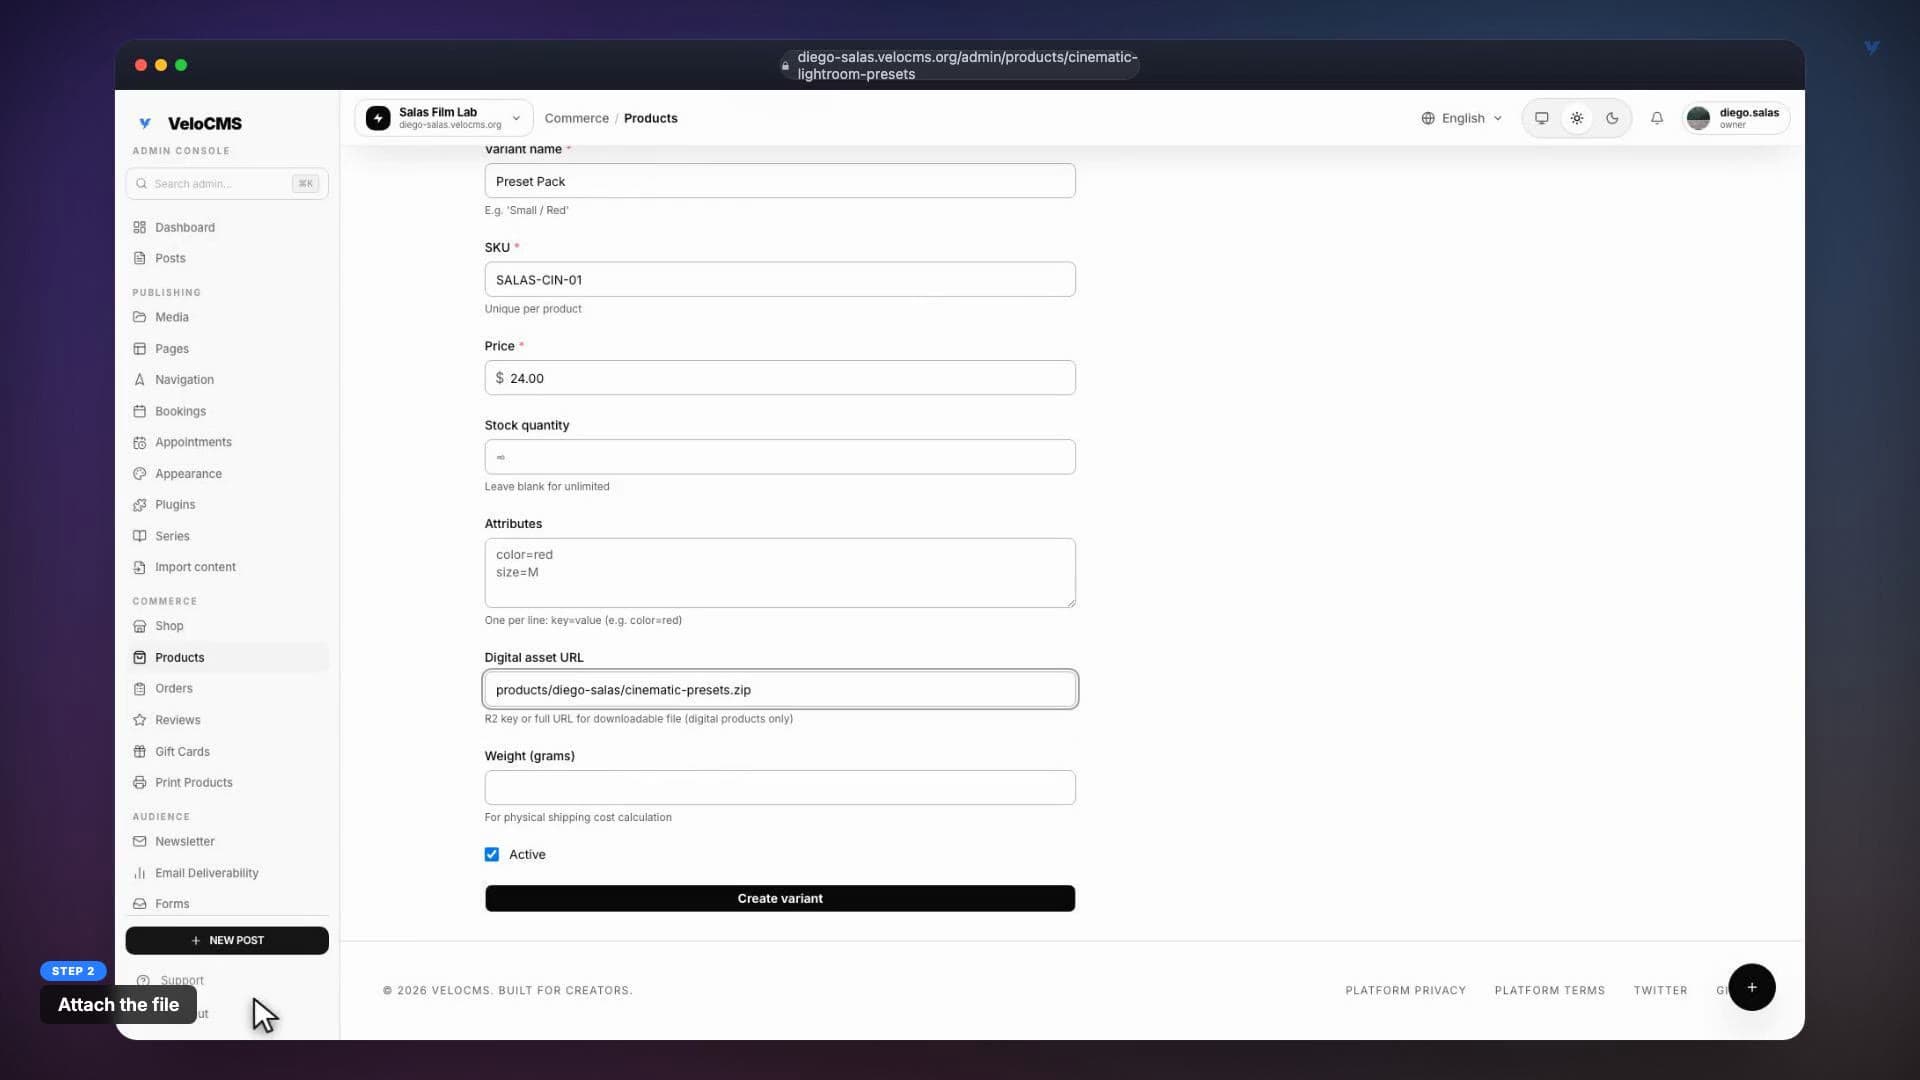The width and height of the screenshot is (1920, 1080).
Task: Open the notifications bell
Action: pyautogui.click(x=1657, y=118)
